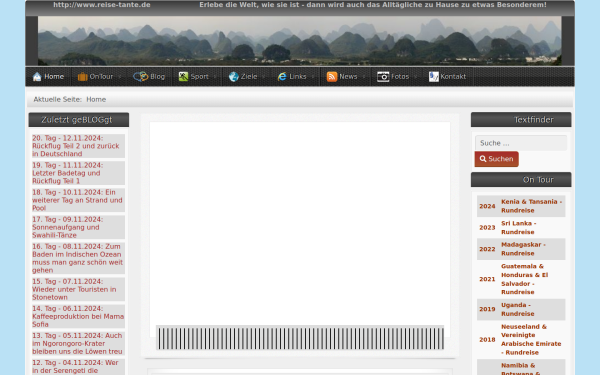Viewport: 600px width, 375px height.
Task: Open blog post 19. Tag - 11.11.2024
Action: coord(78,173)
